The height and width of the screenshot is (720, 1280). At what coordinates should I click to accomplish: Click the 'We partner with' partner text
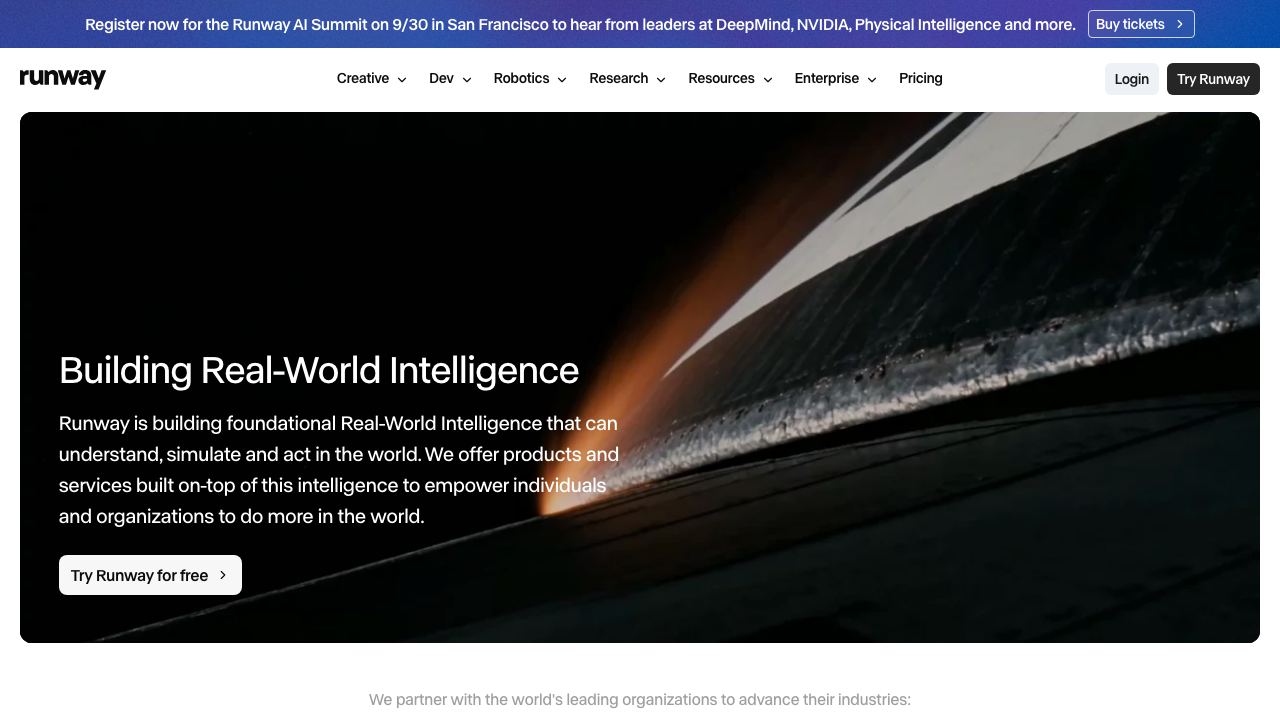coord(640,699)
